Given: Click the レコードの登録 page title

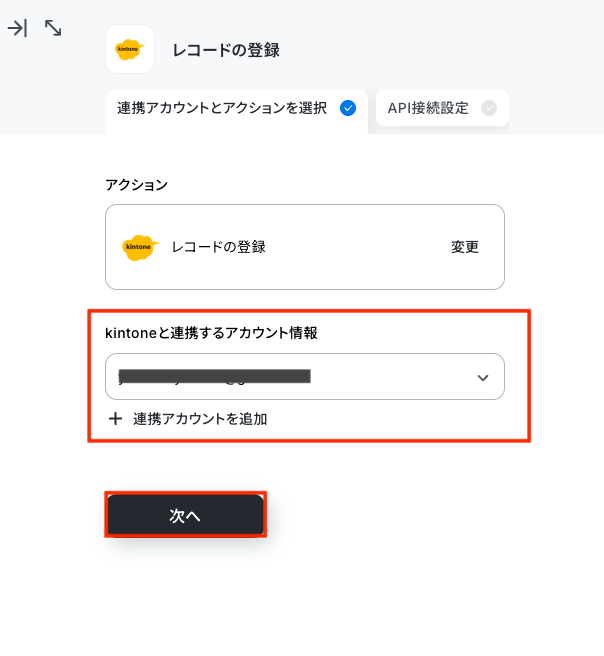Looking at the screenshot, I should 226,50.
